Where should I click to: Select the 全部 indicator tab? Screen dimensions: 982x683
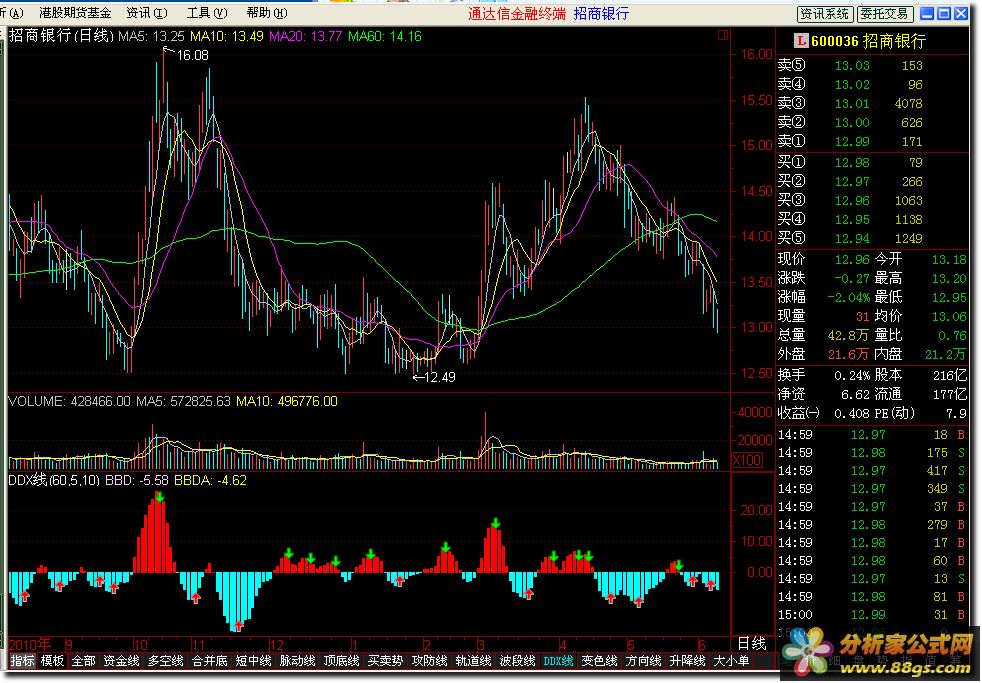[83, 660]
